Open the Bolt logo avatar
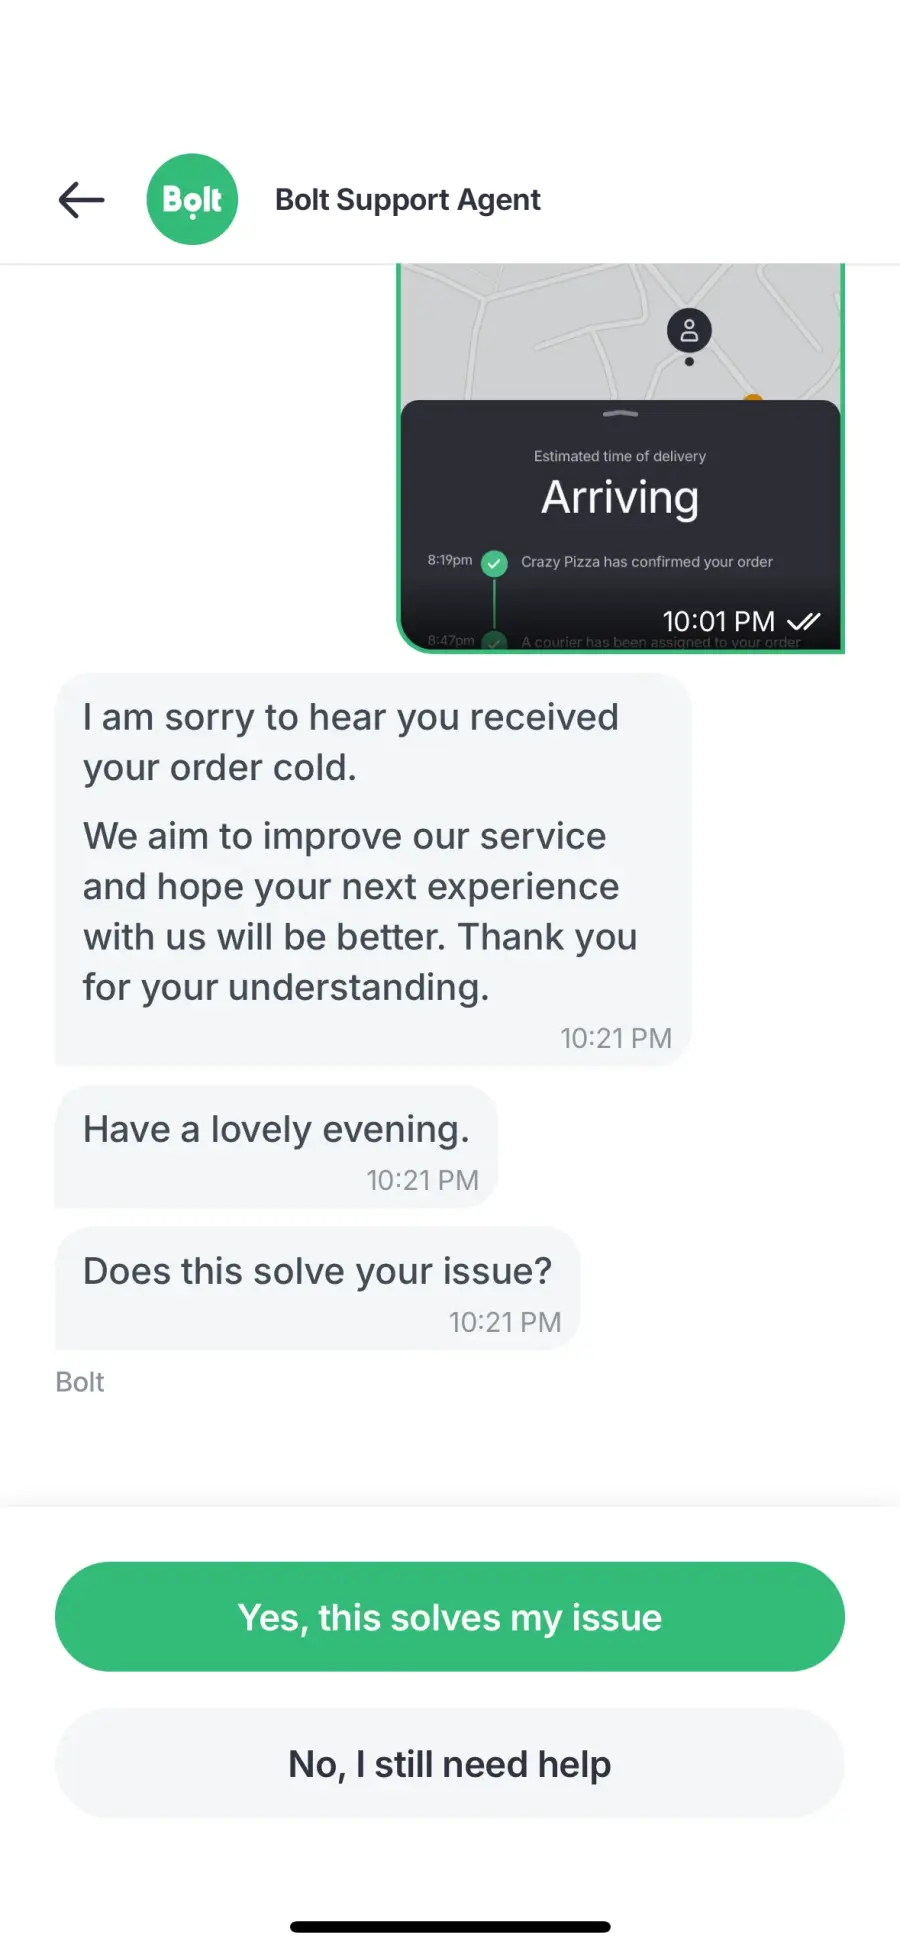 coord(192,199)
